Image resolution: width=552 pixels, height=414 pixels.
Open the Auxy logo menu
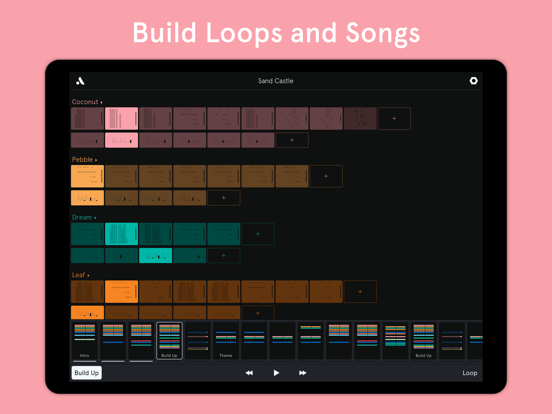pyautogui.click(x=80, y=81)
